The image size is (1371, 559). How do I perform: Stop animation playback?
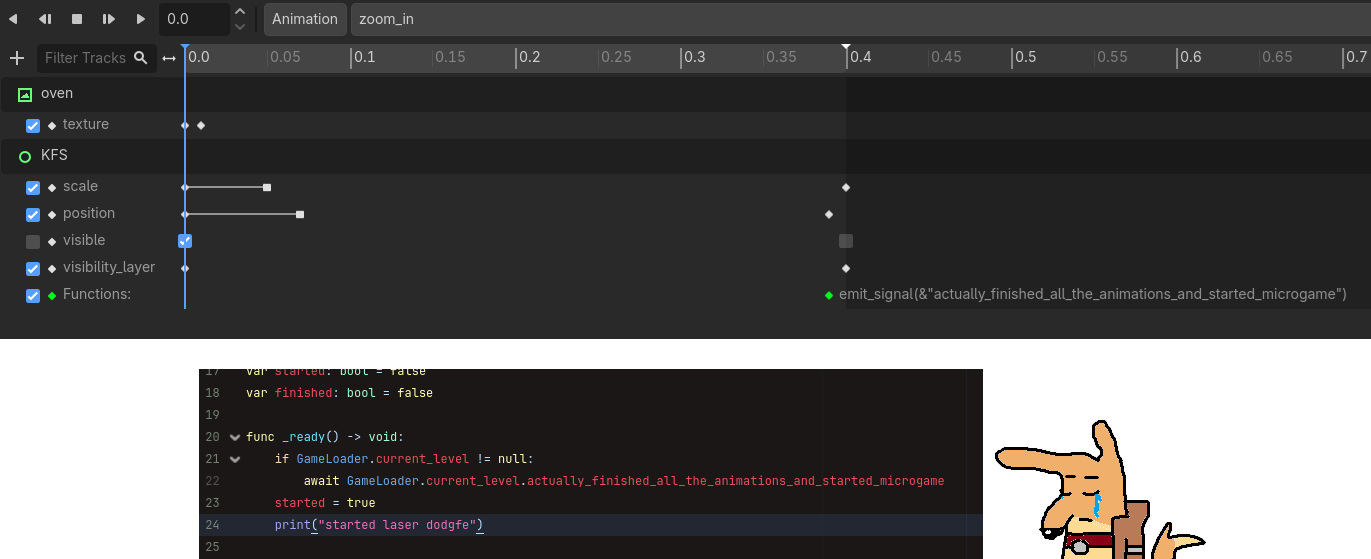coord(77,19)
